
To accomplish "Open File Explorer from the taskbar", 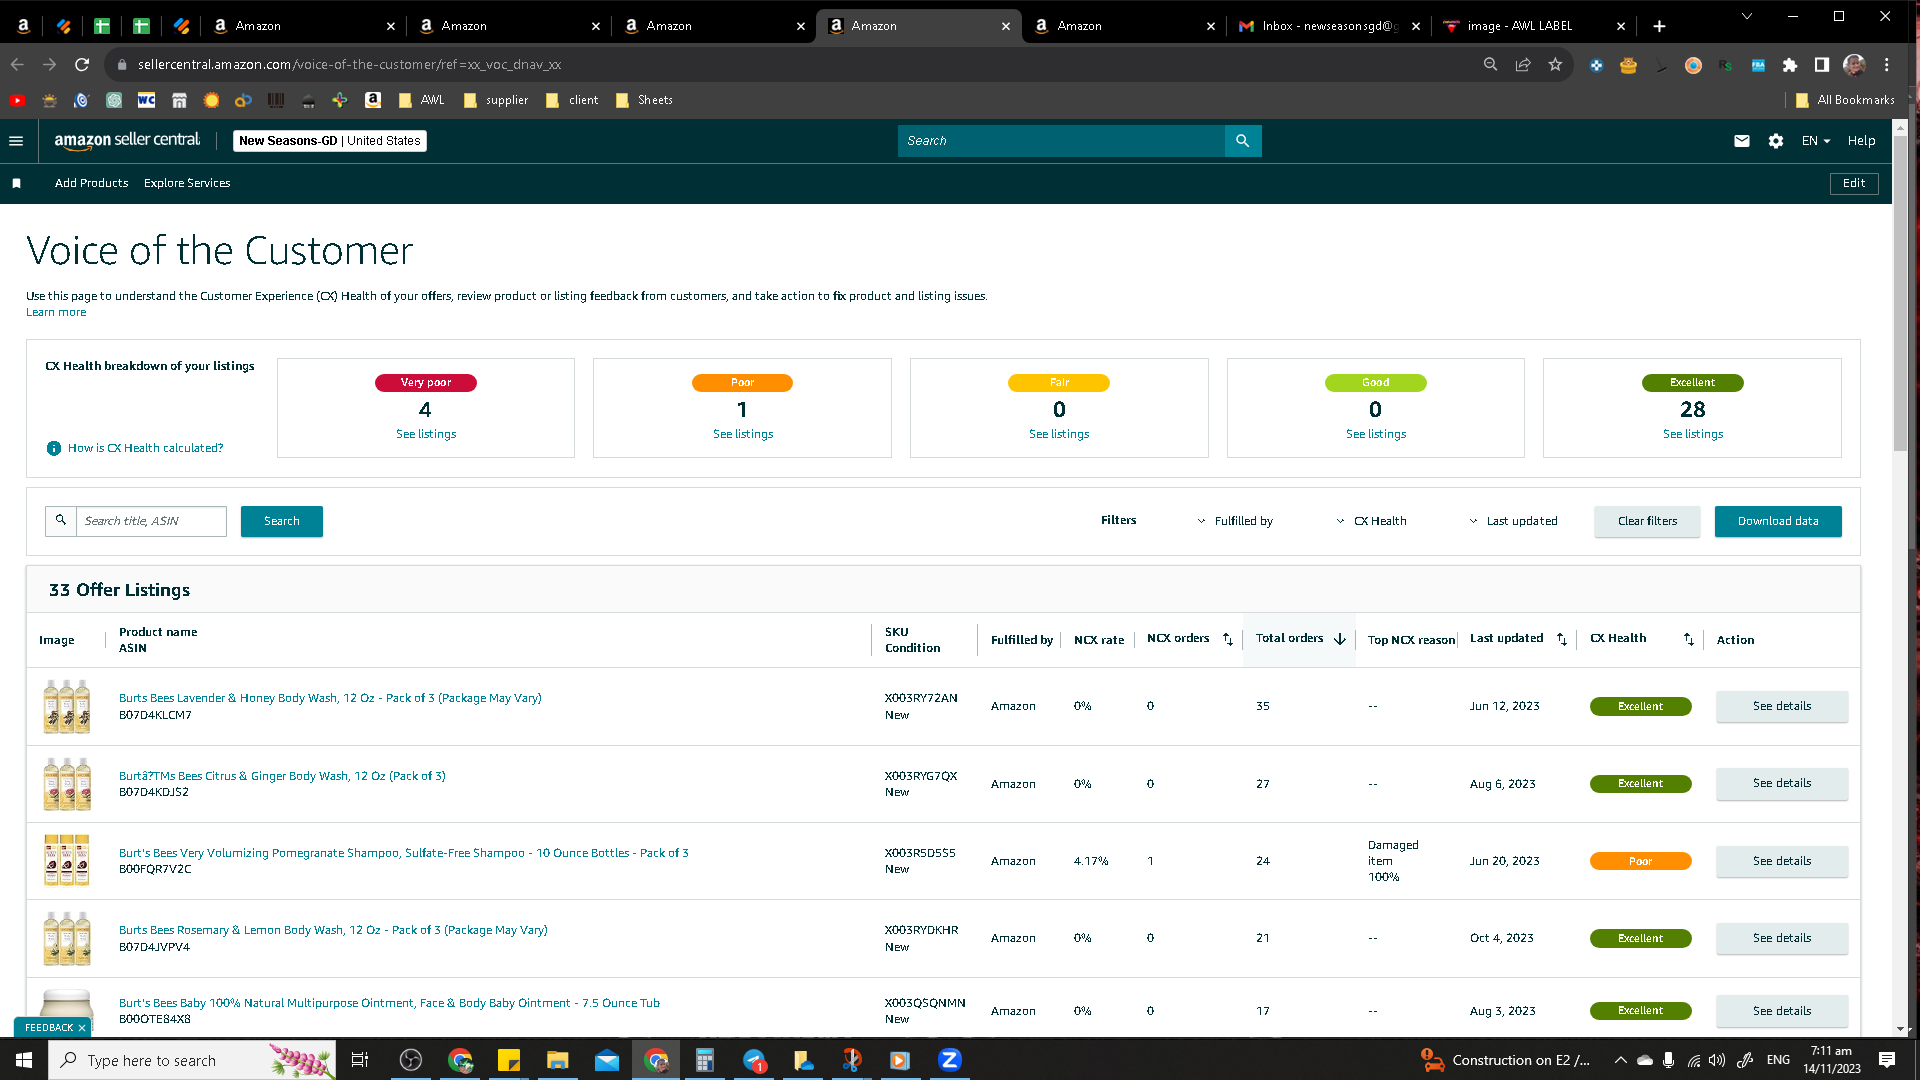I will coord(557,1060).
